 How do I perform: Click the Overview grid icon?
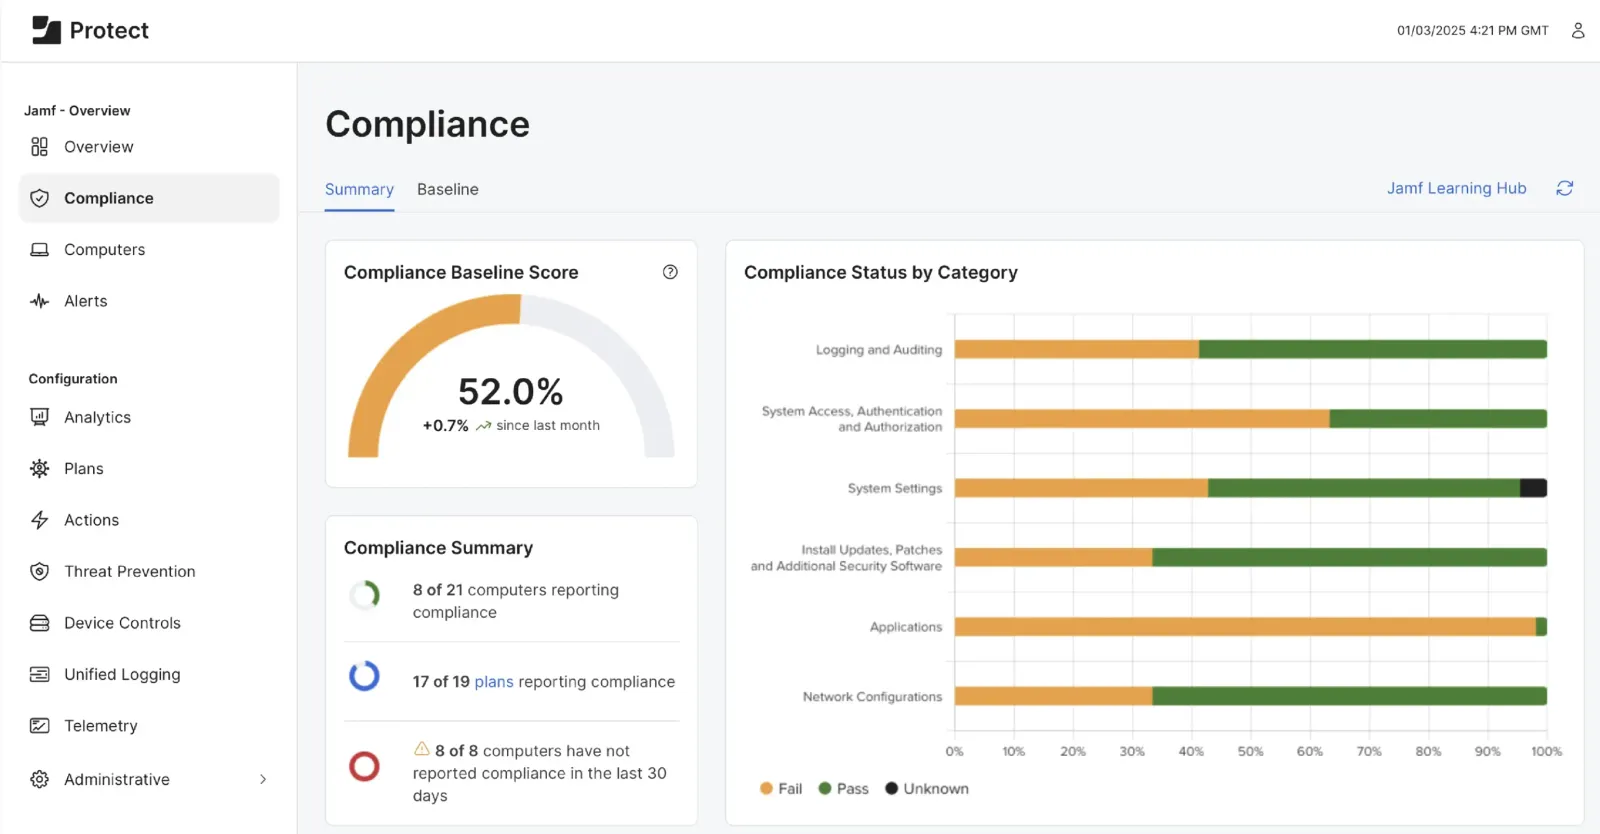pos(39,147)
